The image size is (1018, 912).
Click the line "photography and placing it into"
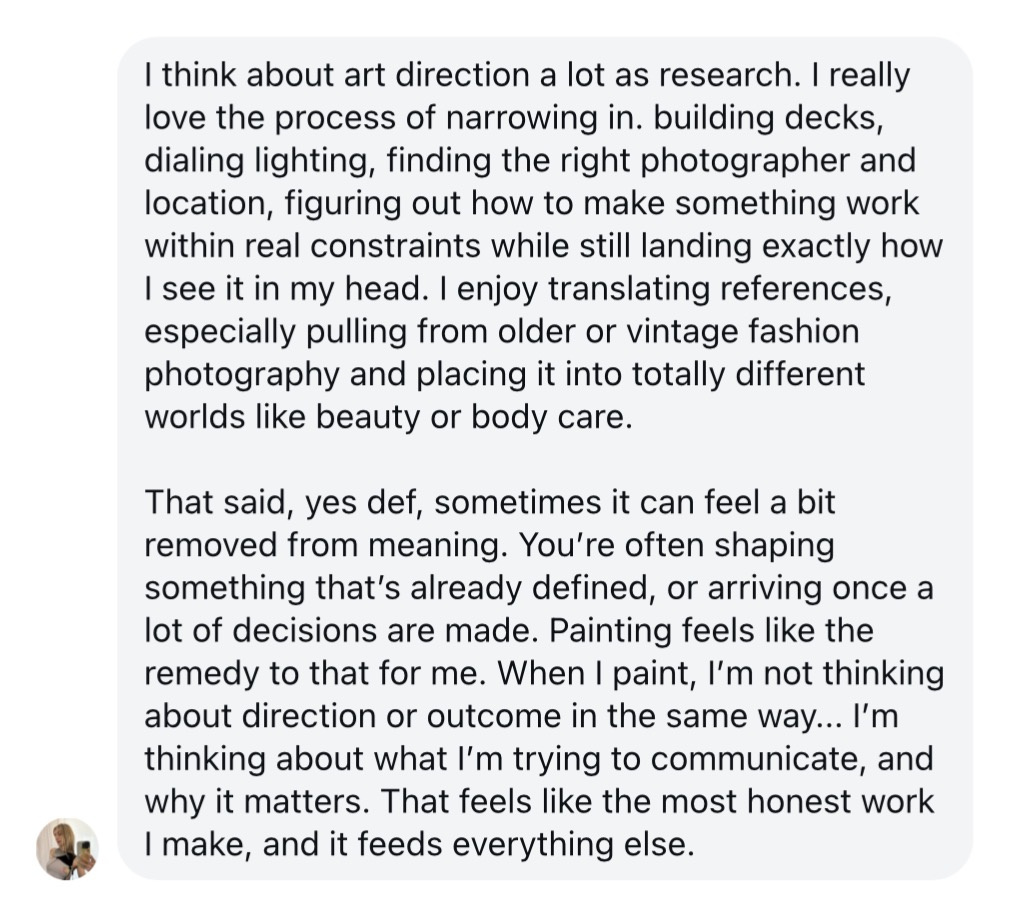505,373
